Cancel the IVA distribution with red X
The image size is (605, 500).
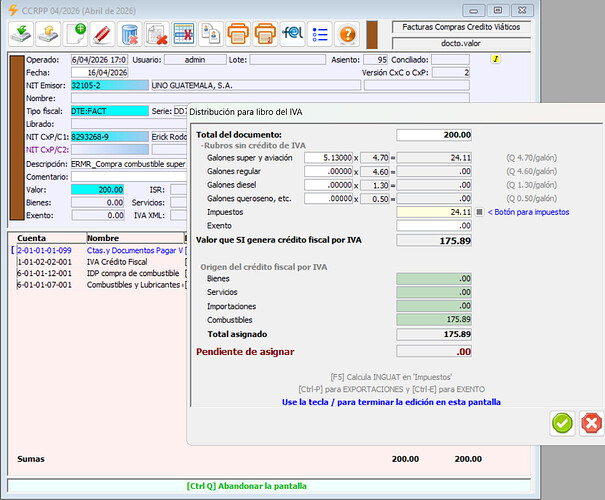point(591,423)
